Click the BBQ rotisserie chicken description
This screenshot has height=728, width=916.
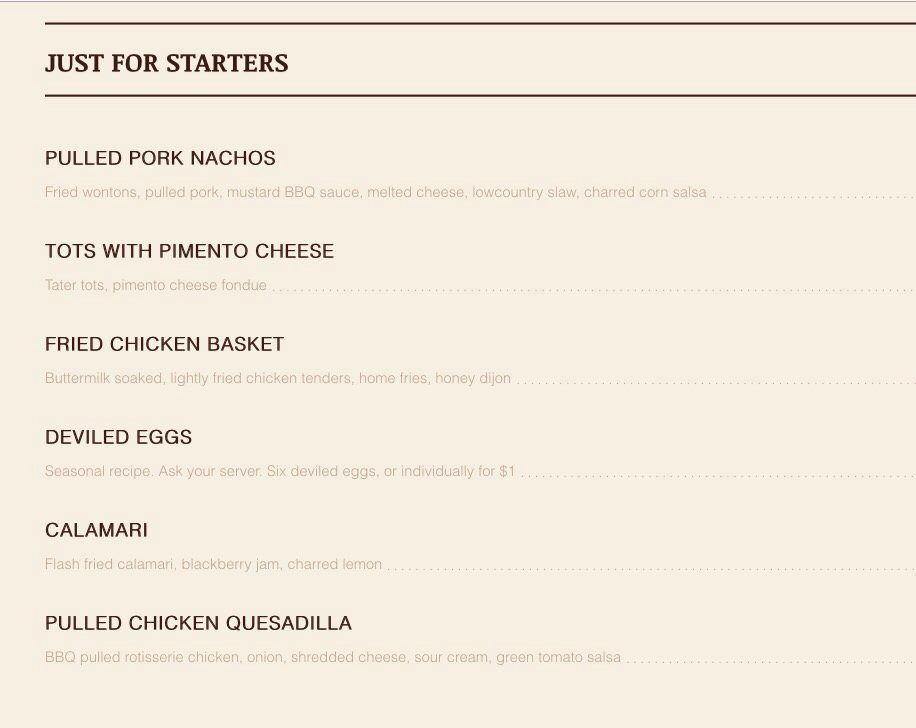[333, 657]
